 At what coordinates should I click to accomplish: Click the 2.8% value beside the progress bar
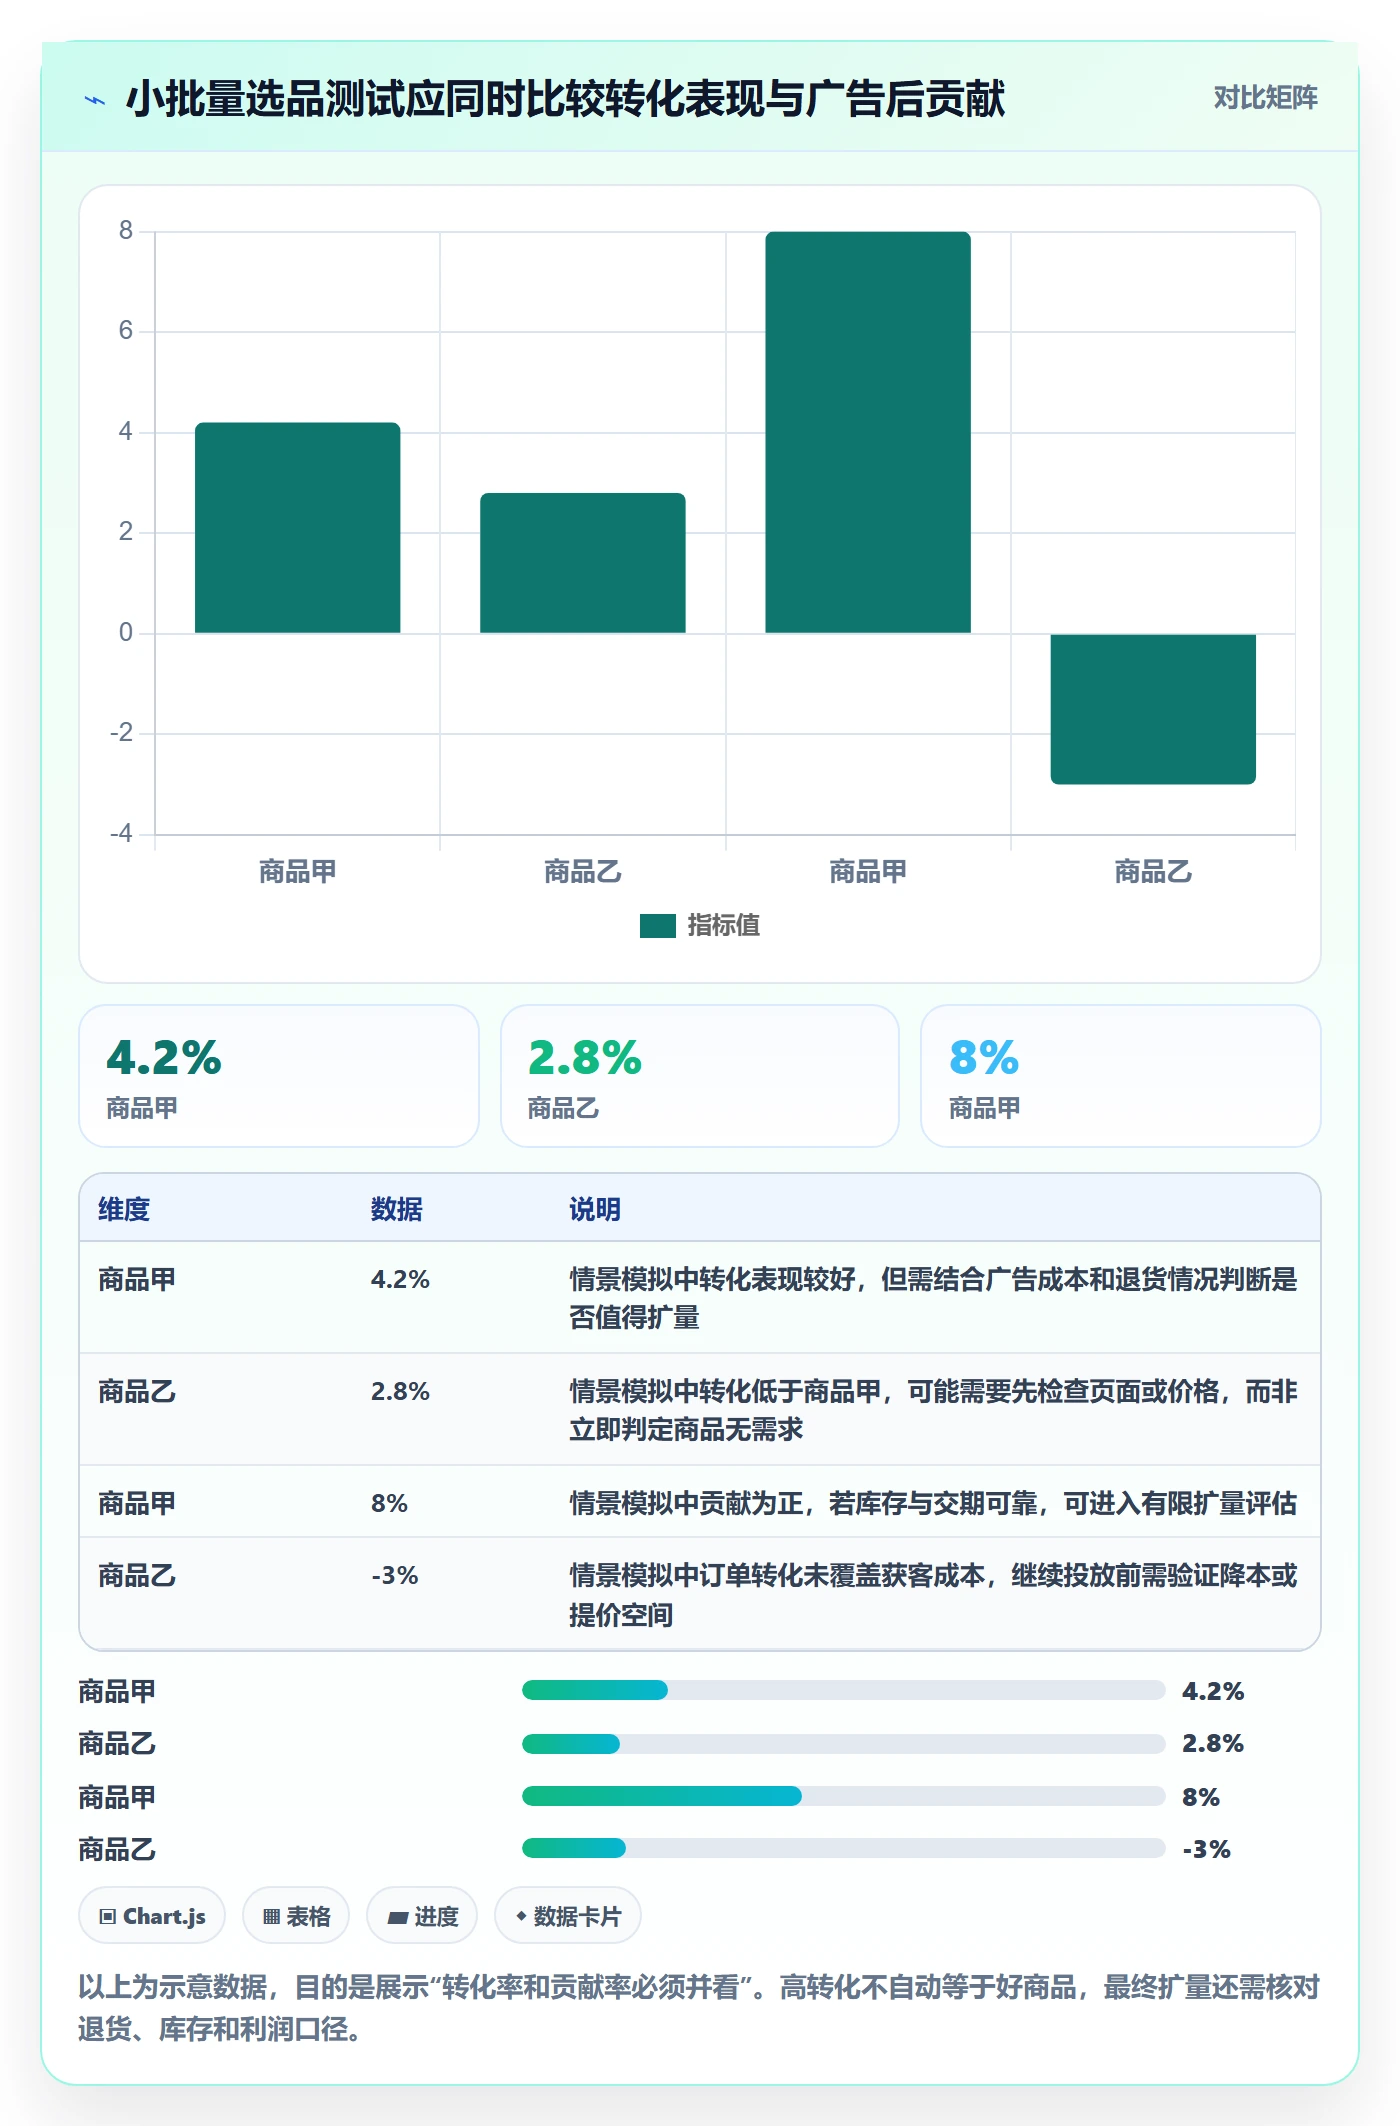pos(1213,1743)
